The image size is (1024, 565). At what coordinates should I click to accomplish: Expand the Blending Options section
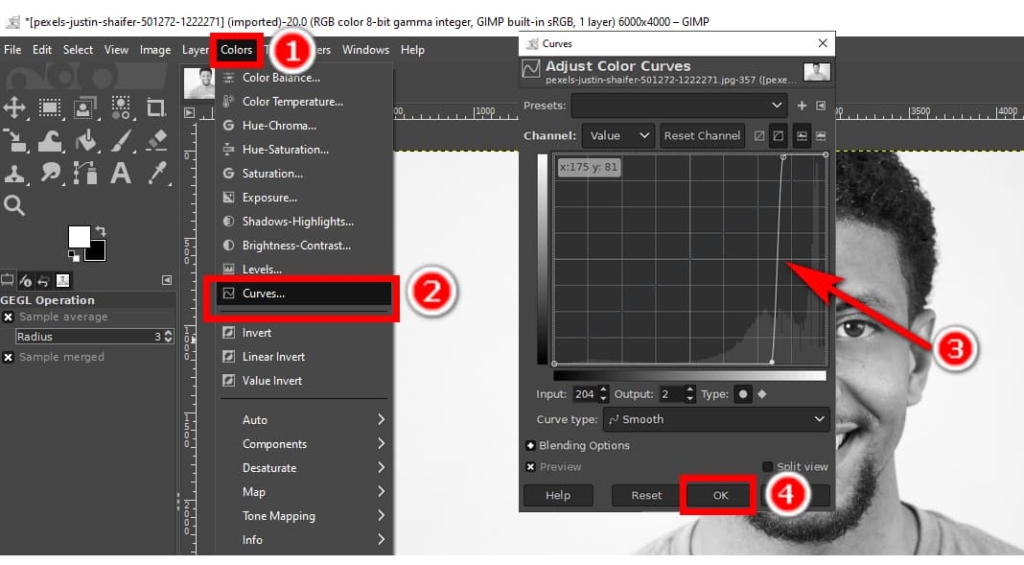click(530, 445)
